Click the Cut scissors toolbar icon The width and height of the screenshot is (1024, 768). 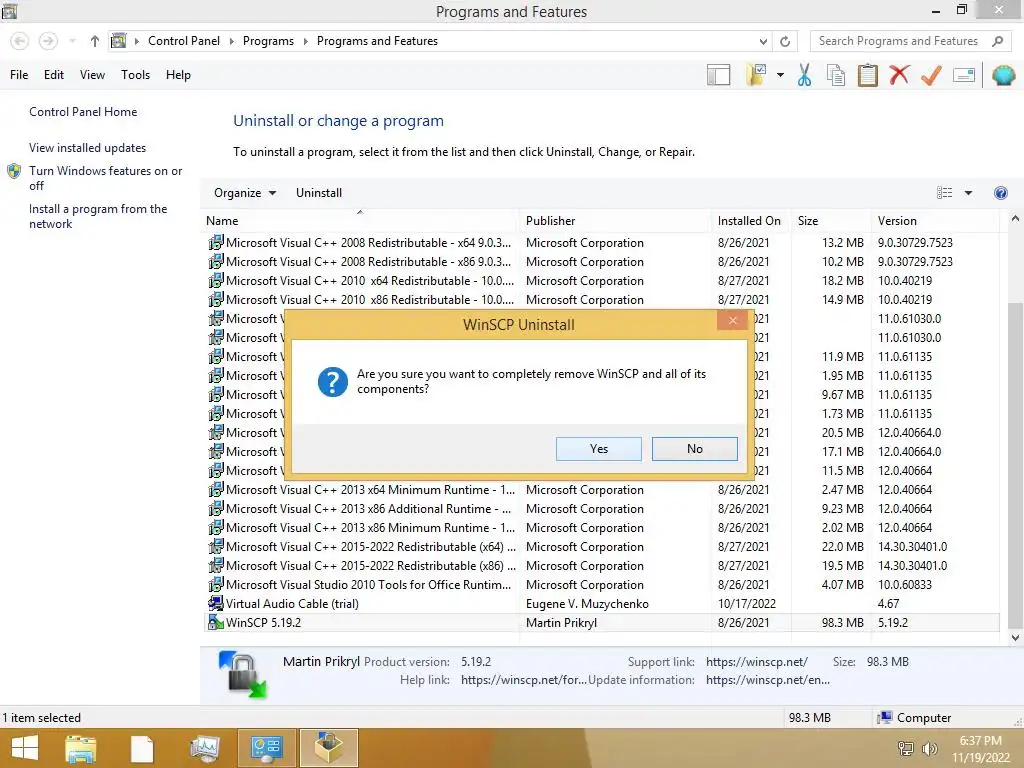(804, 75)
